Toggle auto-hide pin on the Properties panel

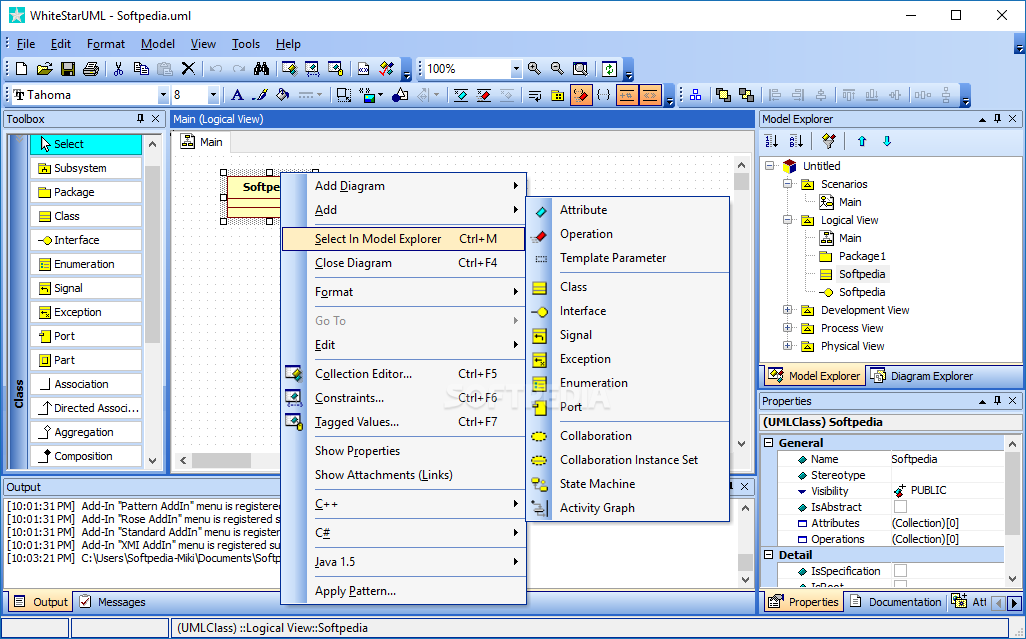click(997, 400)
